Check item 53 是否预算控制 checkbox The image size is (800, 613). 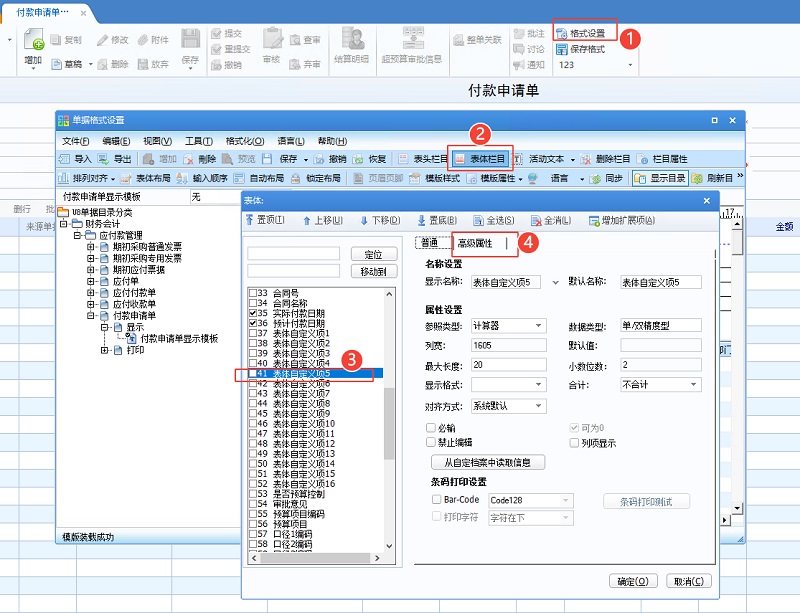[x=253, y=494]
